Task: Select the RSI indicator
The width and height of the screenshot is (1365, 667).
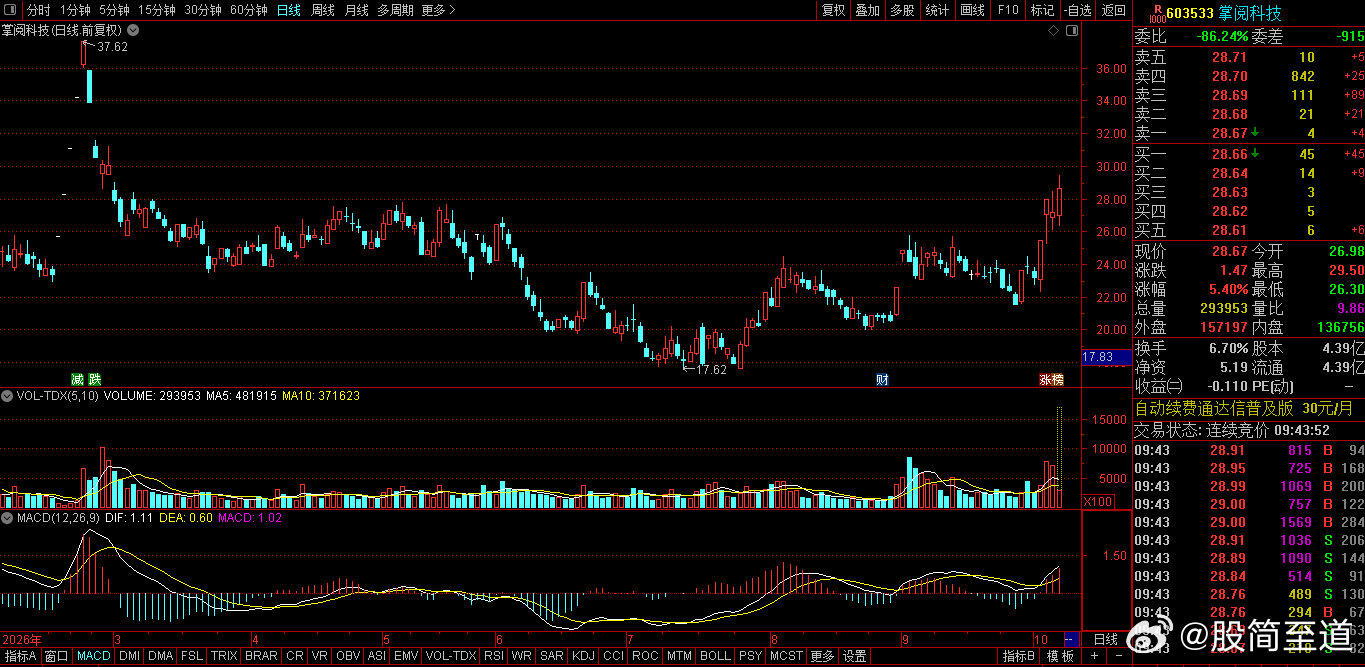Action: coord(493,656)
